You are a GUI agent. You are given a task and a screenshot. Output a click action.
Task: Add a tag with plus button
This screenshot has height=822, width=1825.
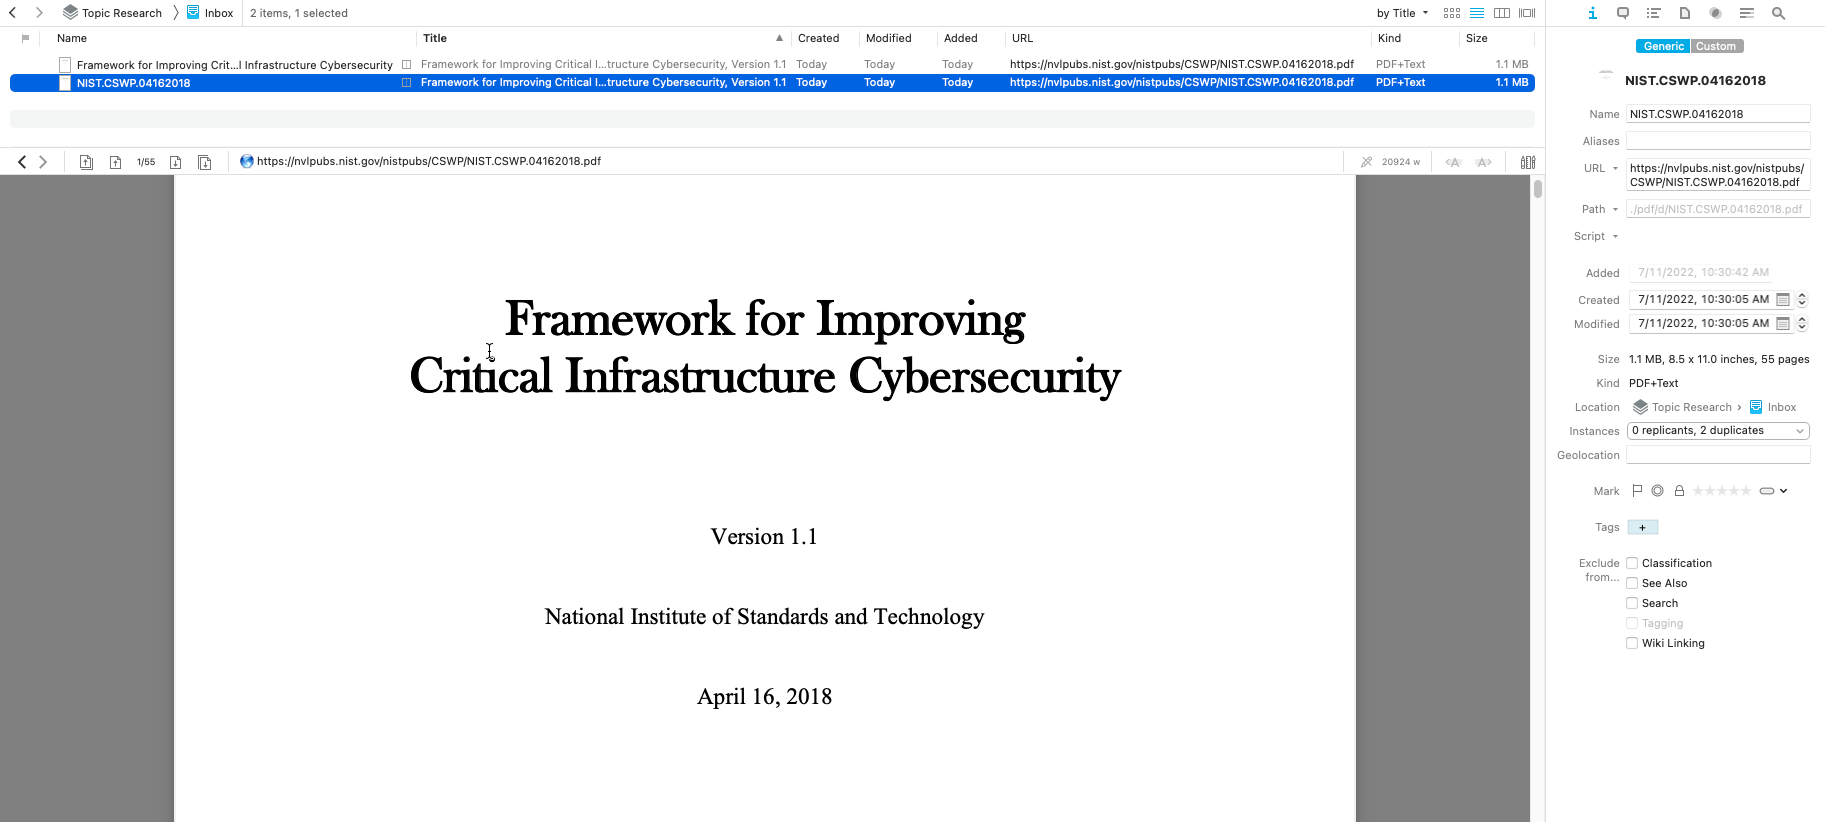click(x=1642, y=527)
